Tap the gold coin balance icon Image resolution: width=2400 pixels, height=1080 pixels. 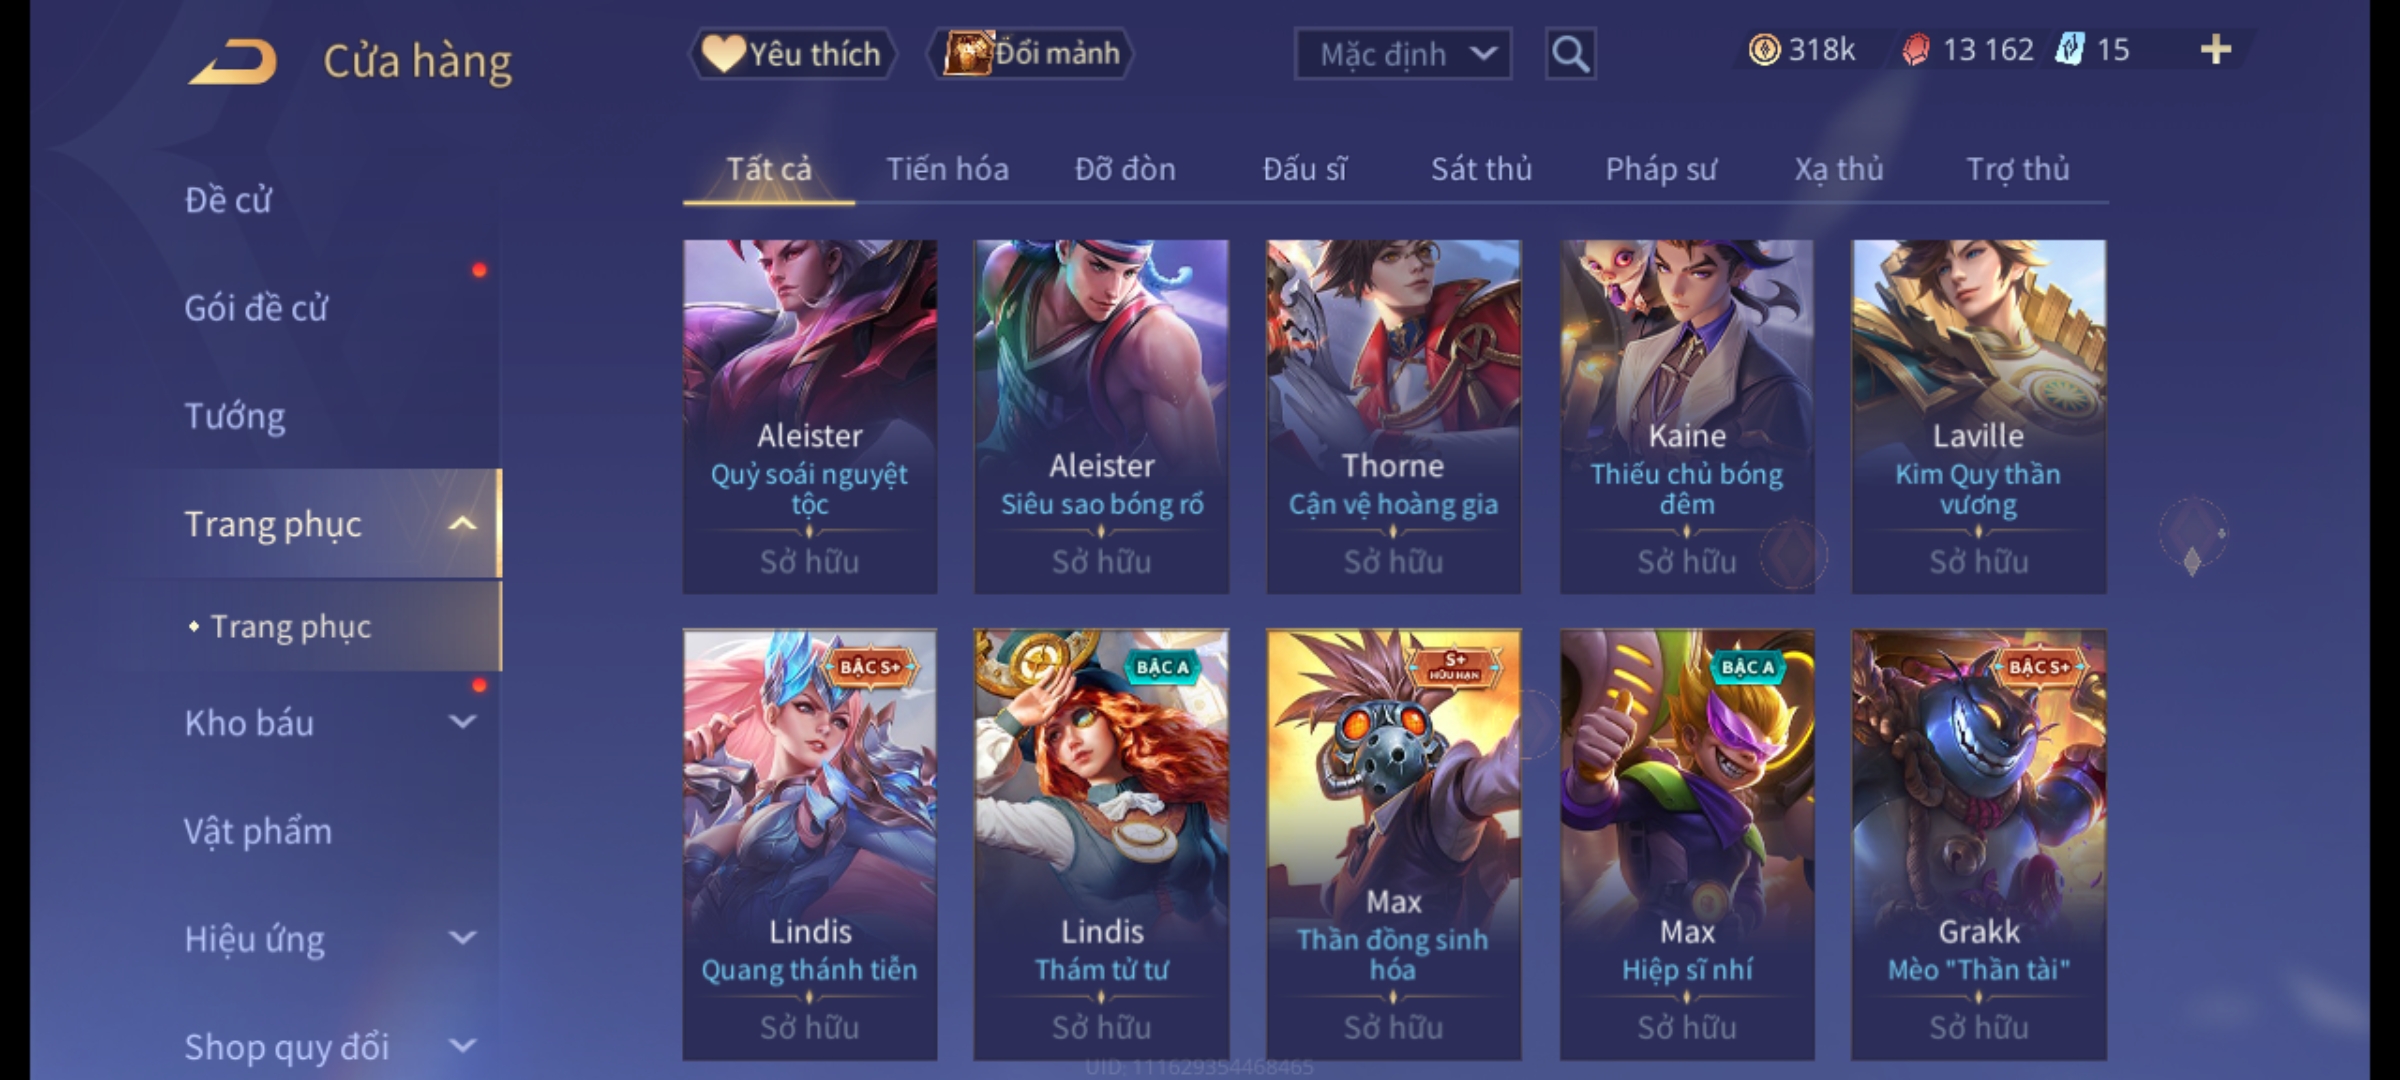point(1764,50)
